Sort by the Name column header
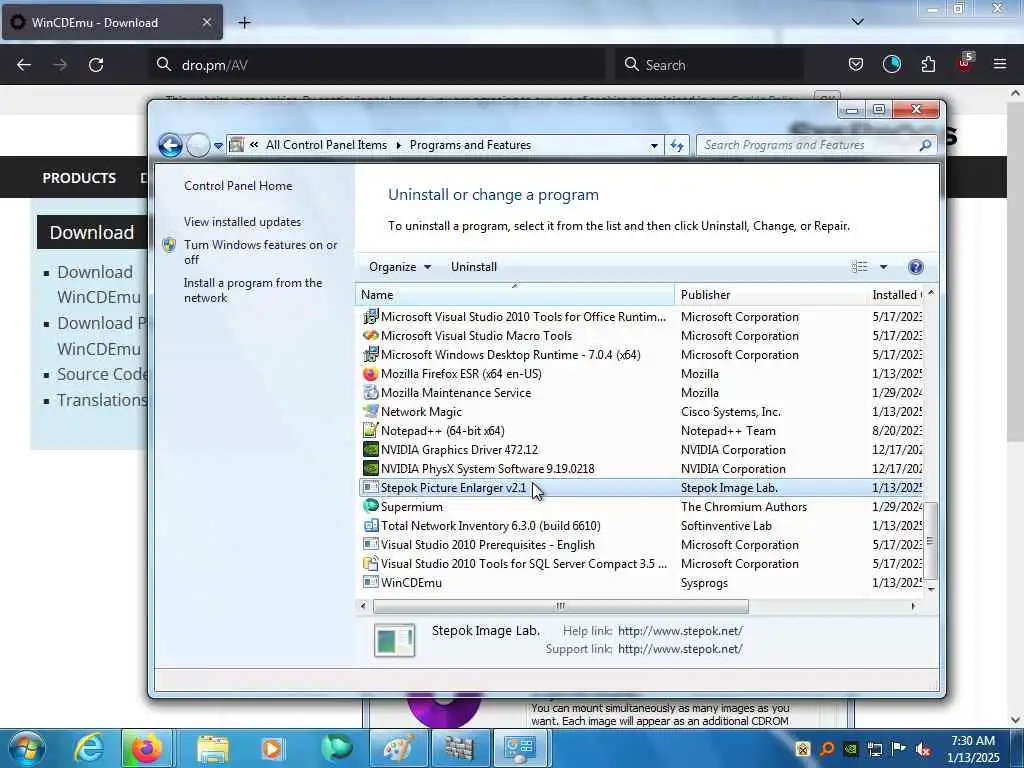 tap(515, 295)
